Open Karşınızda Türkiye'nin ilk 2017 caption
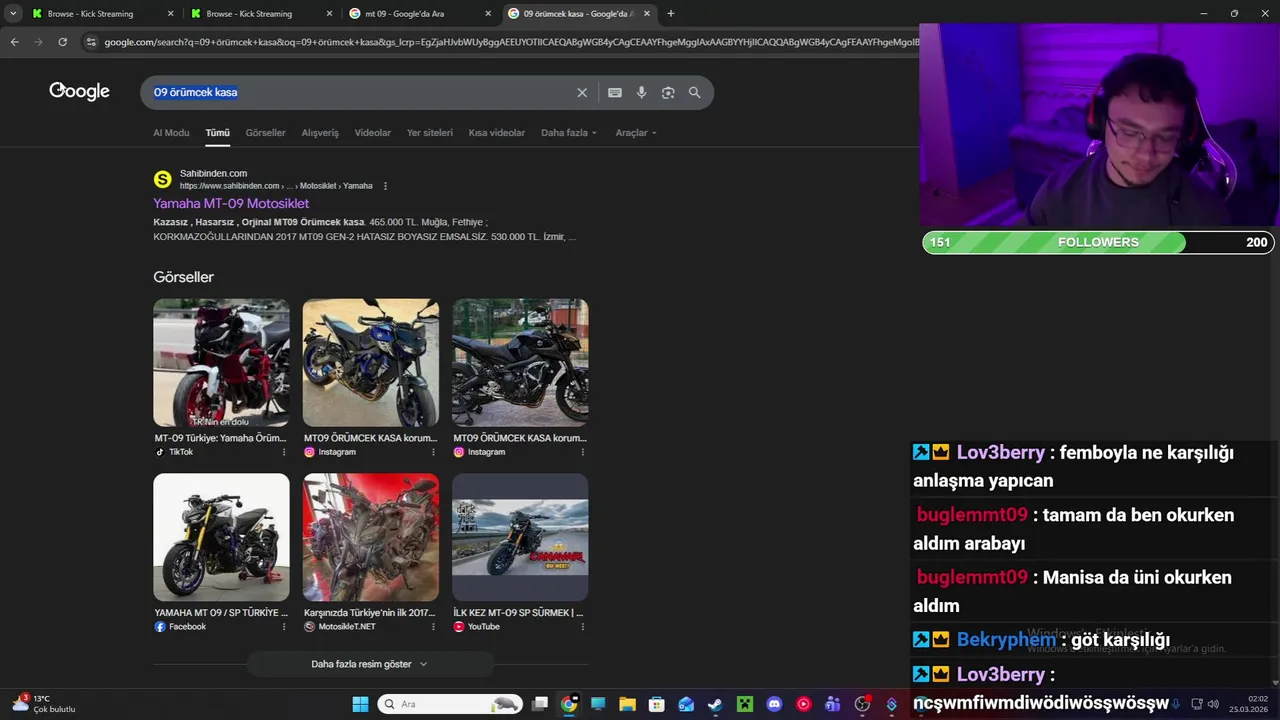Screen dimensions: 1280x720 click(370, 613)
